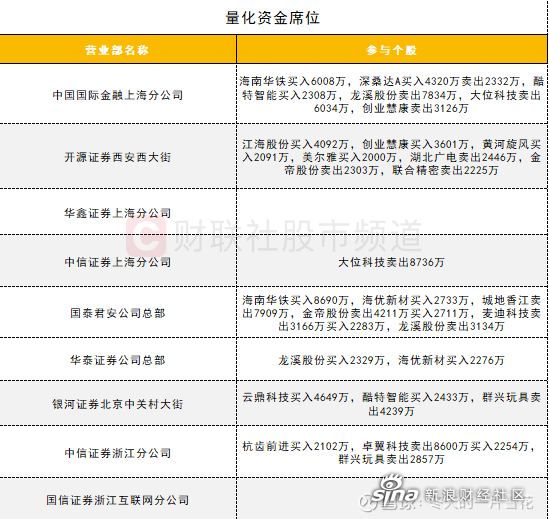Click the 中国国际金融上海分公司 cell
This screenshot has height=519, width=549.
(x=118, y=95)
